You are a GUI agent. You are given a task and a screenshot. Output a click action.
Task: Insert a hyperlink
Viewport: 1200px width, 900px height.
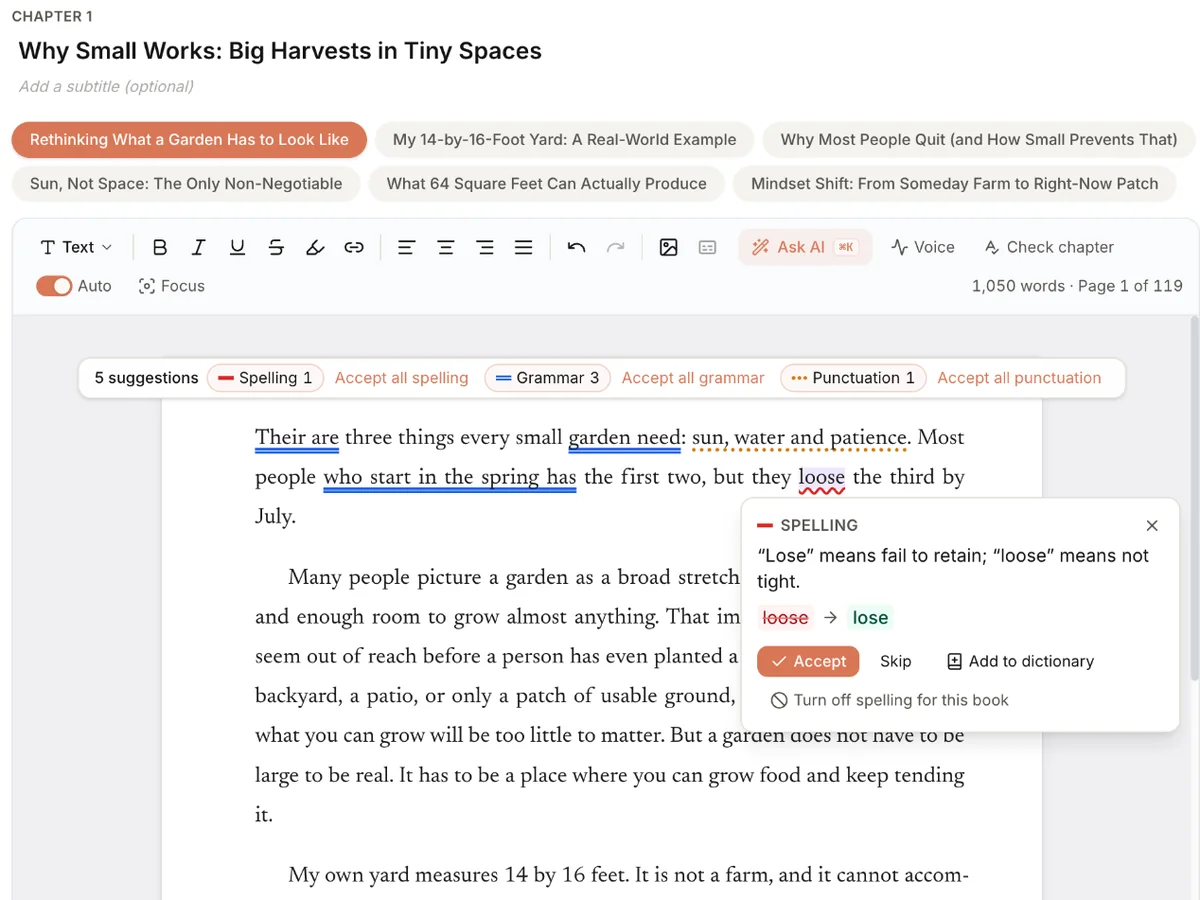[354, 247]
